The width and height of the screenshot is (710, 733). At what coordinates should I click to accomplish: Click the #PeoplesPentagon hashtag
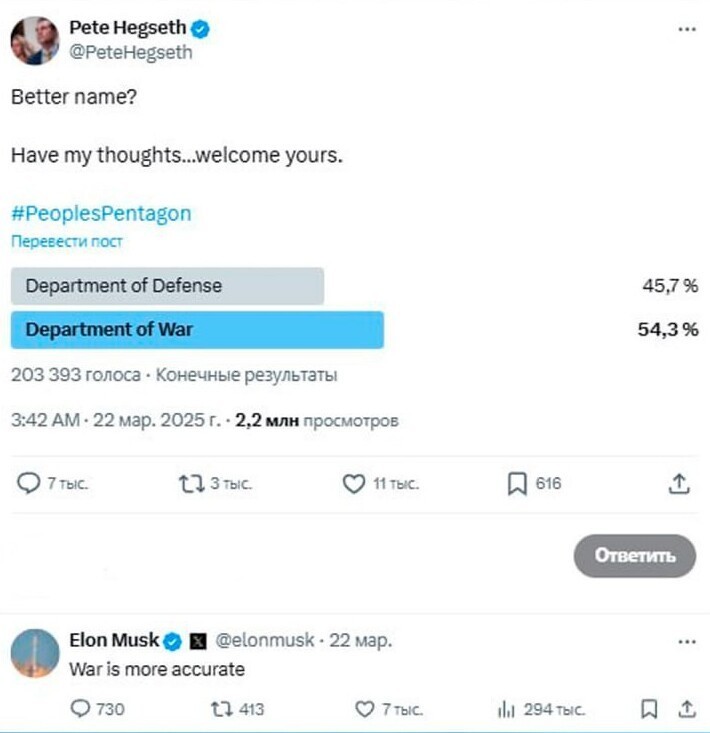click(101, 214)
